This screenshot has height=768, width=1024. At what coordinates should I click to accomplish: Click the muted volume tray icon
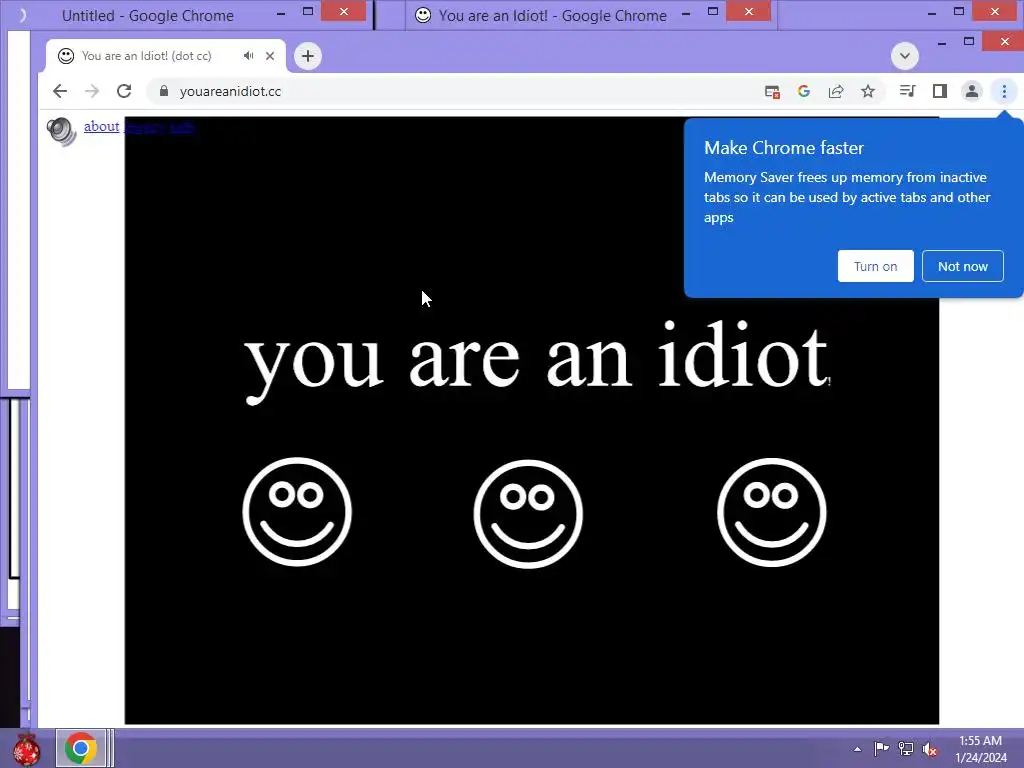930,749
